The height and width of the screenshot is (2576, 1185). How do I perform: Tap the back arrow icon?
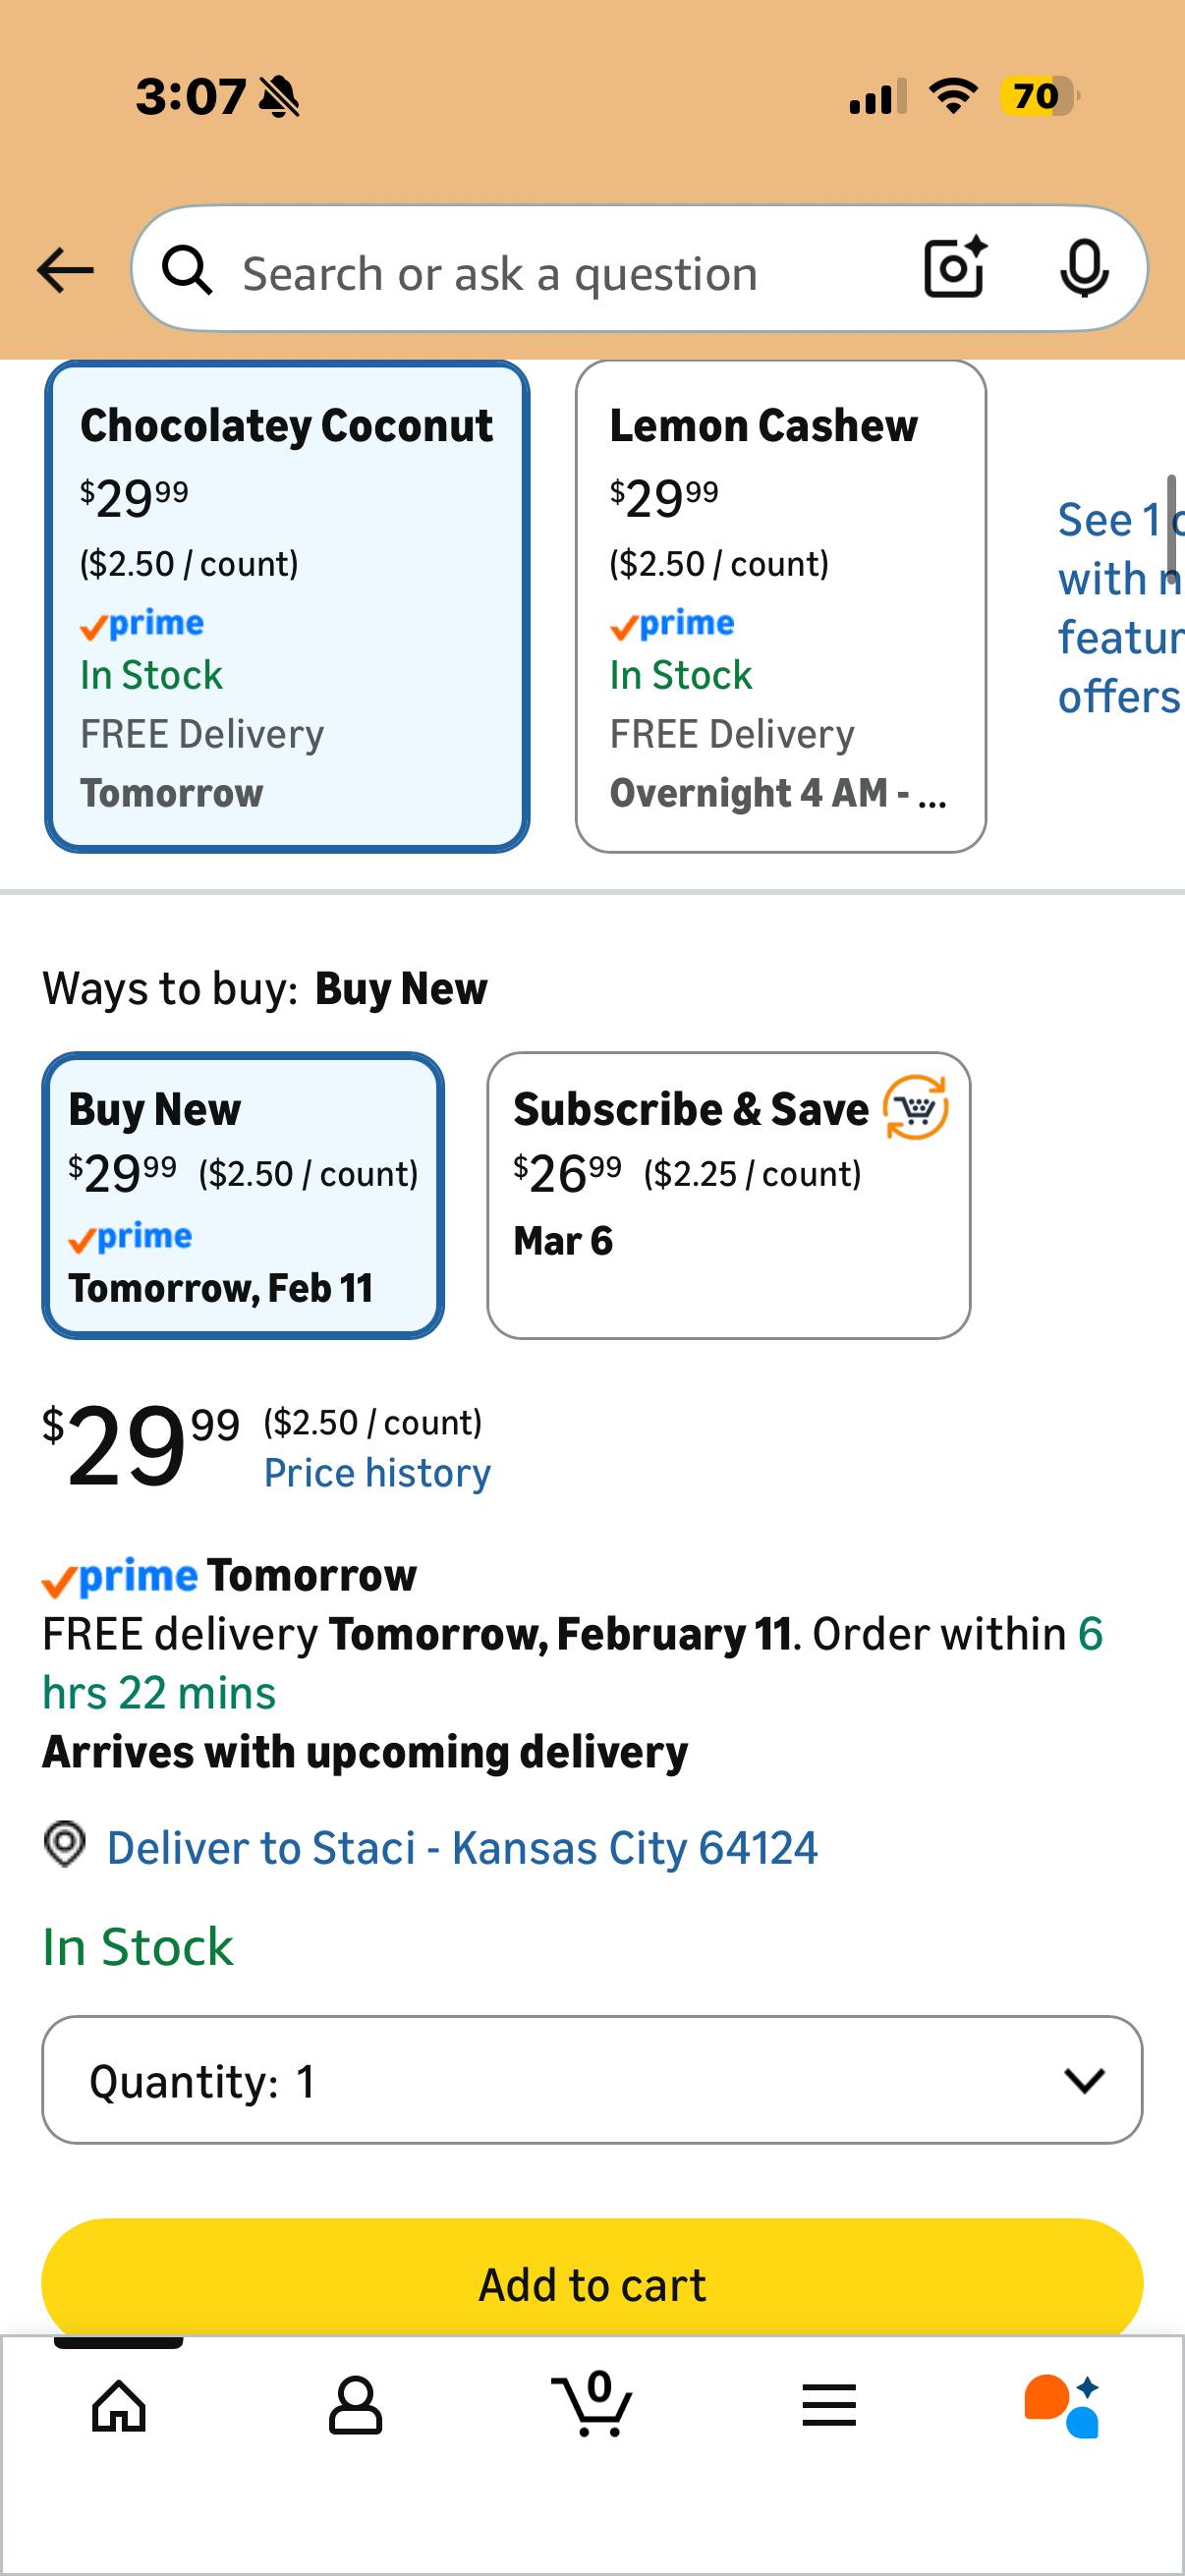click(x=66, y=271)
